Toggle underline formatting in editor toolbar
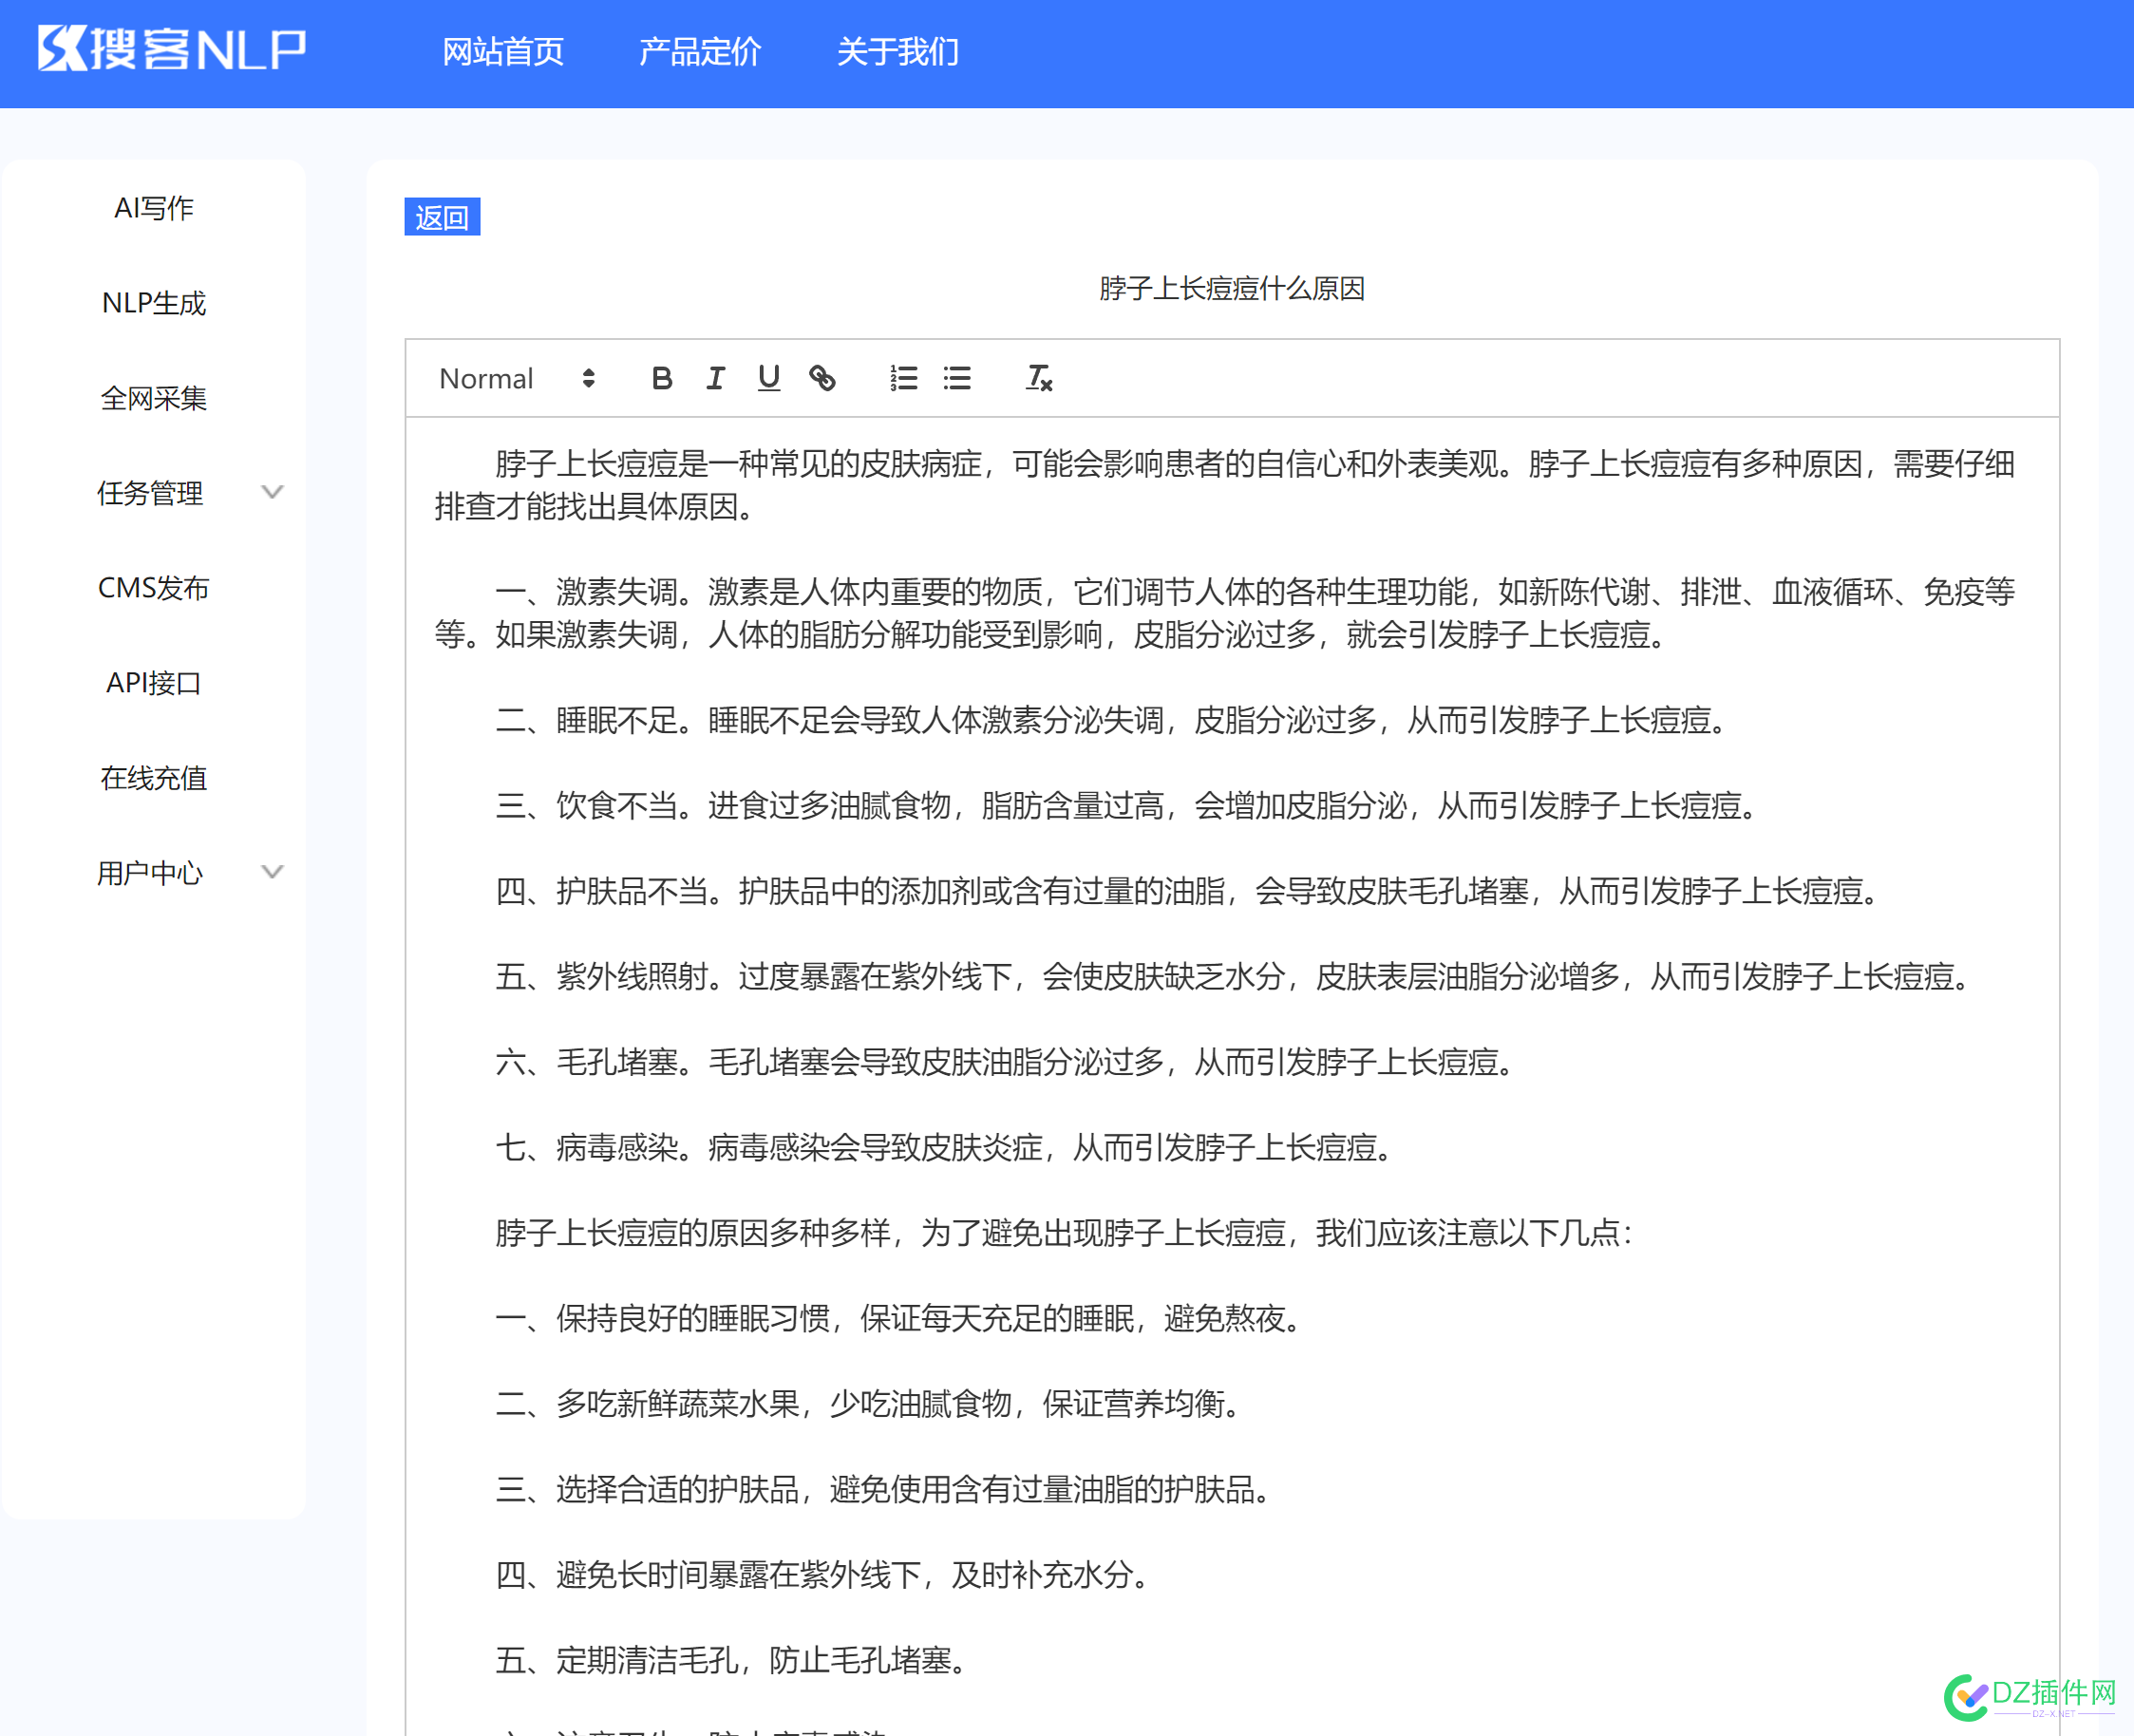 (x=768, y=379)
